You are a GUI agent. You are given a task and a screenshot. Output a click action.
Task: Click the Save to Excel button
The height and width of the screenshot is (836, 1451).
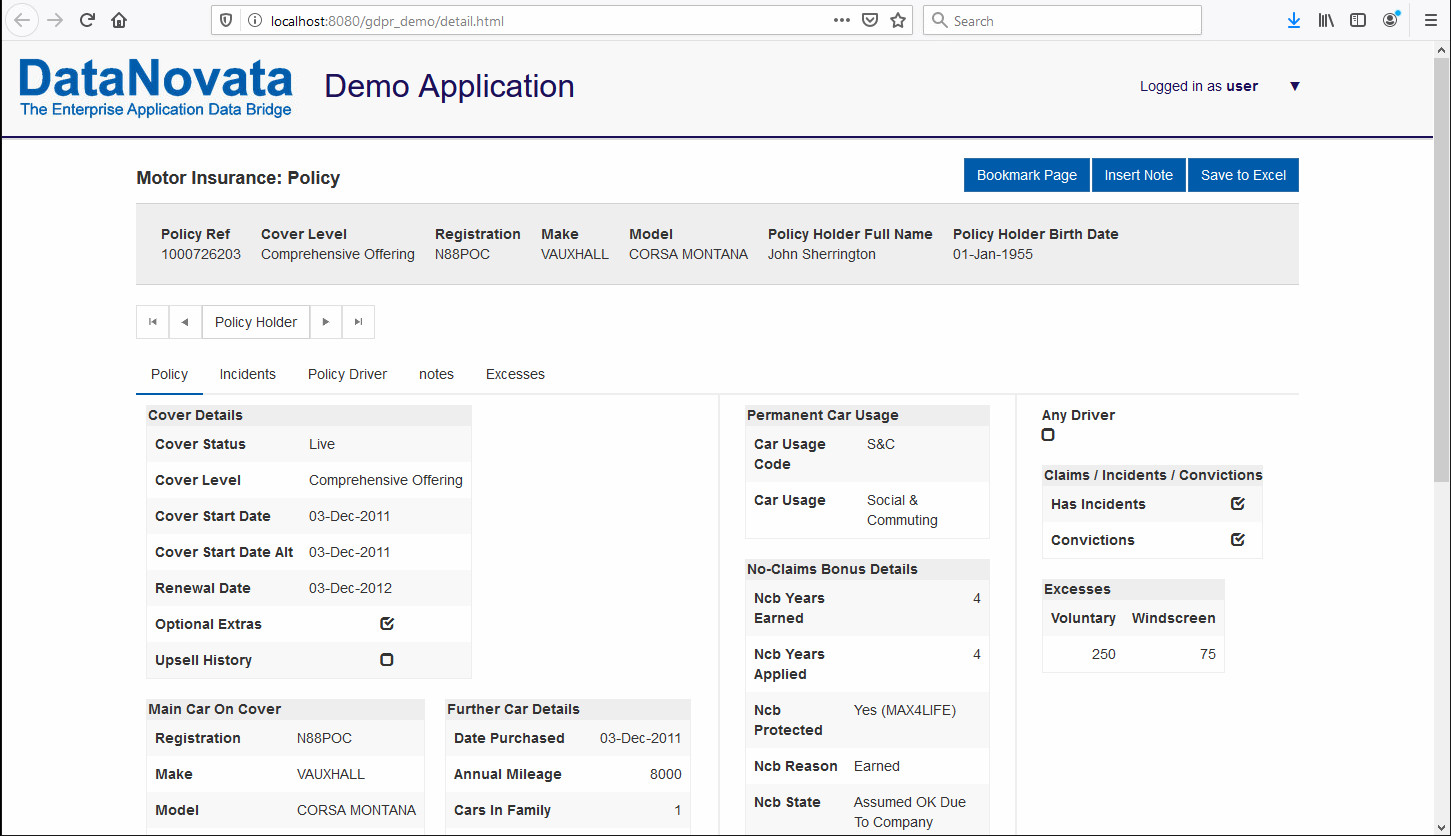(1243, 175)
